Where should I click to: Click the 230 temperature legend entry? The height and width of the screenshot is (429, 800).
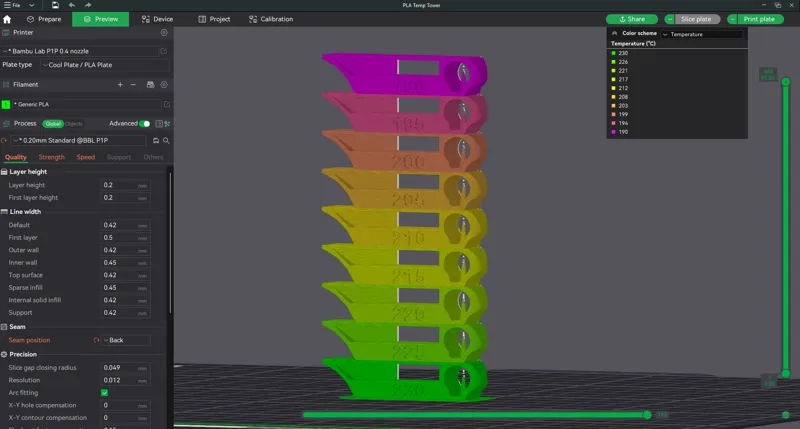tap(620, 53)
